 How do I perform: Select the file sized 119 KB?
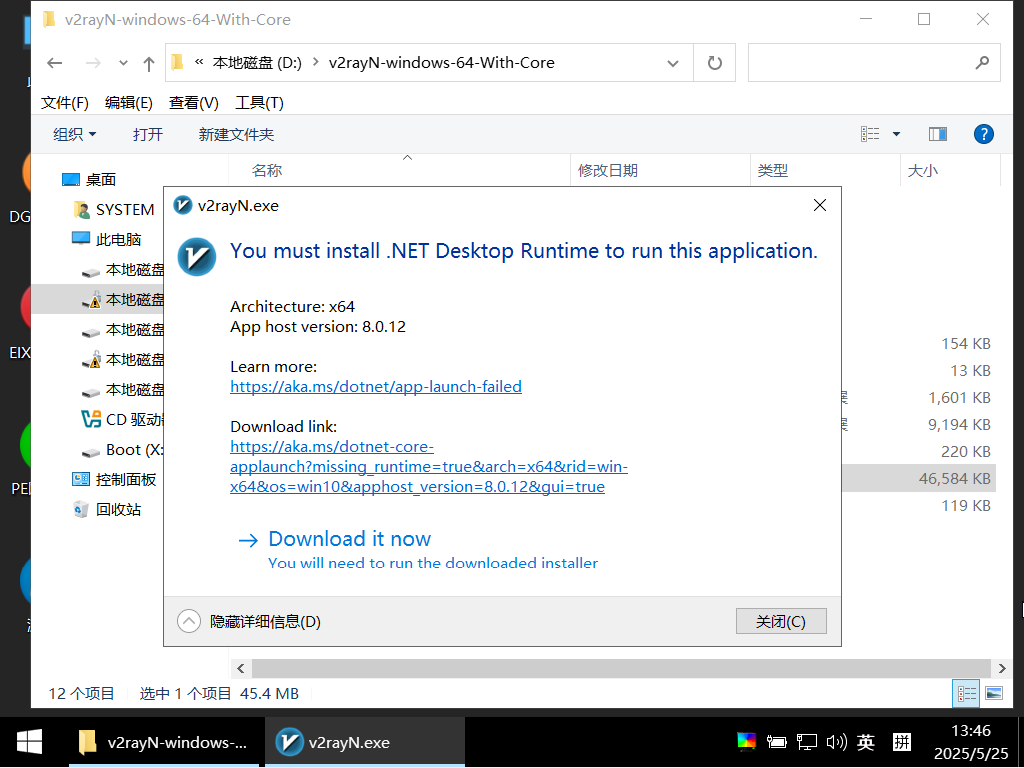point(966,506)
